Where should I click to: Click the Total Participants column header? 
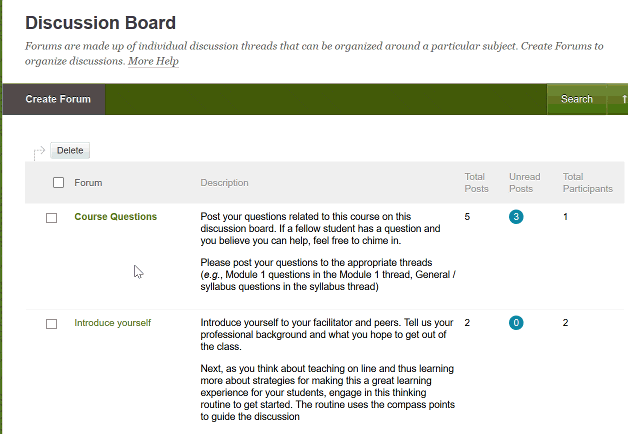[587, 182]
